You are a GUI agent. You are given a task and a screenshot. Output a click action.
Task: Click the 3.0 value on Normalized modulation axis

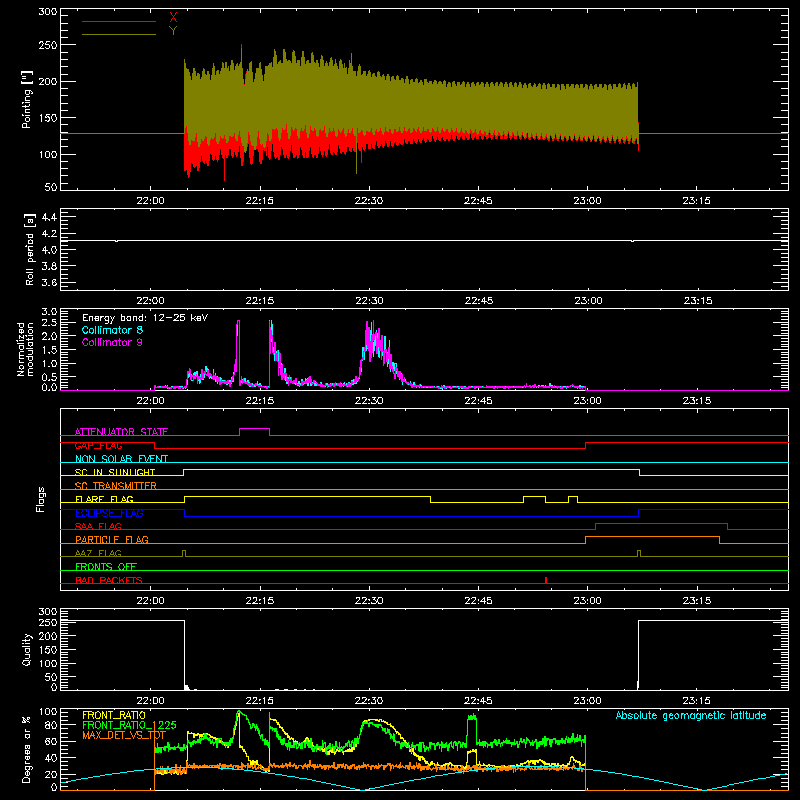49,312
